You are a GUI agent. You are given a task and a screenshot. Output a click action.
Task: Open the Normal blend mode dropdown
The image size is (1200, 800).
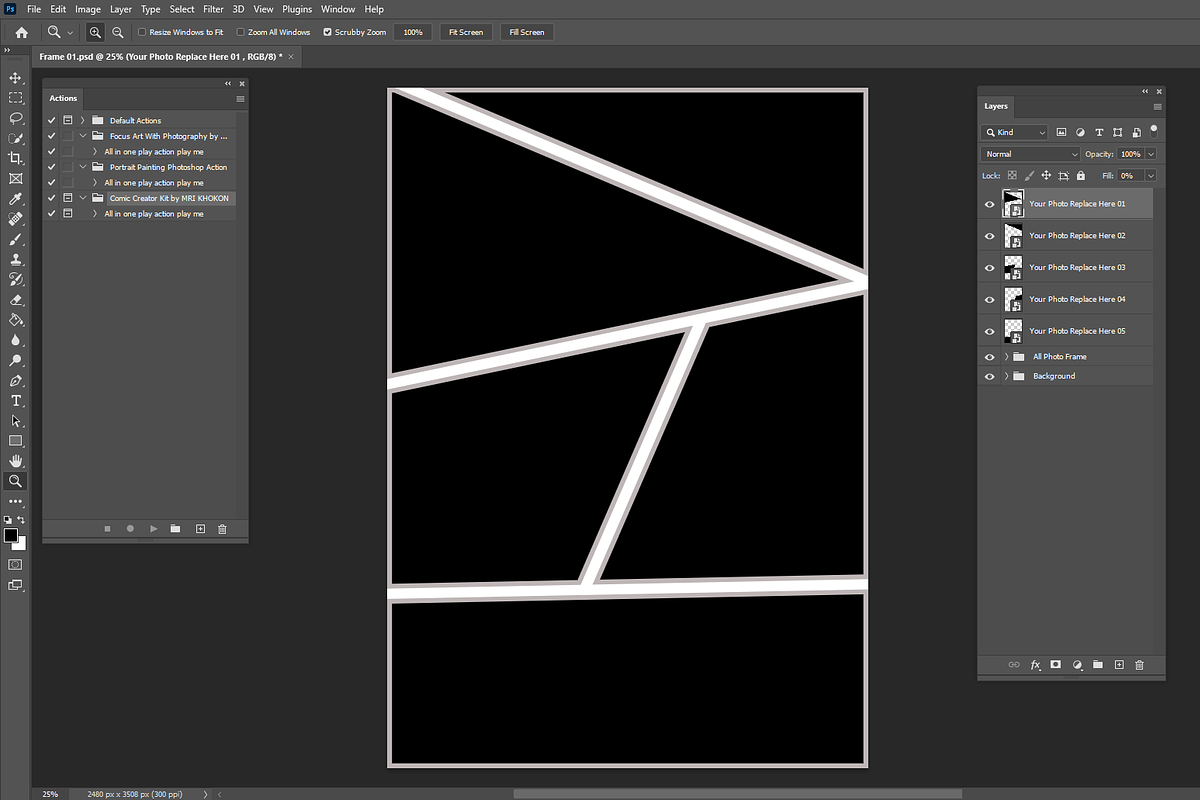tap(1031, 154)
